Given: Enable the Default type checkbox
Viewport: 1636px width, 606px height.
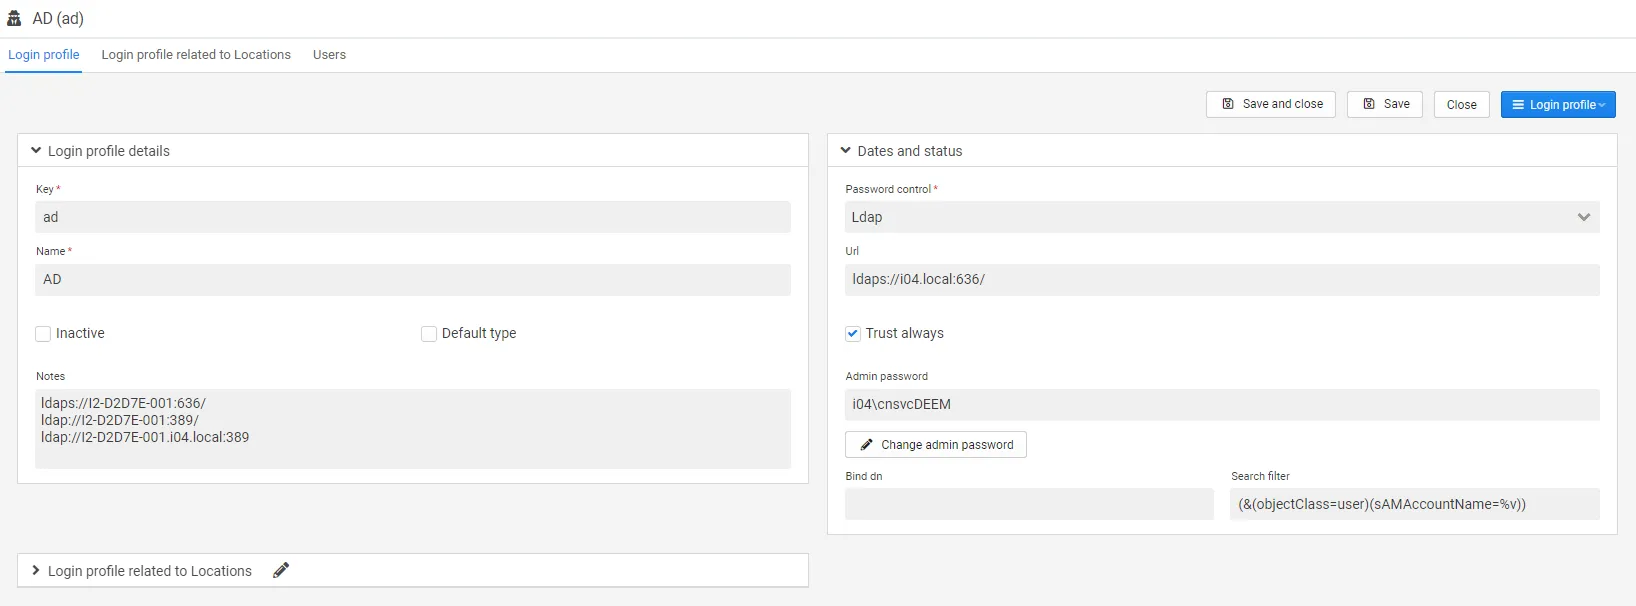Looking at the screenshot, I should tap(429, 334).
